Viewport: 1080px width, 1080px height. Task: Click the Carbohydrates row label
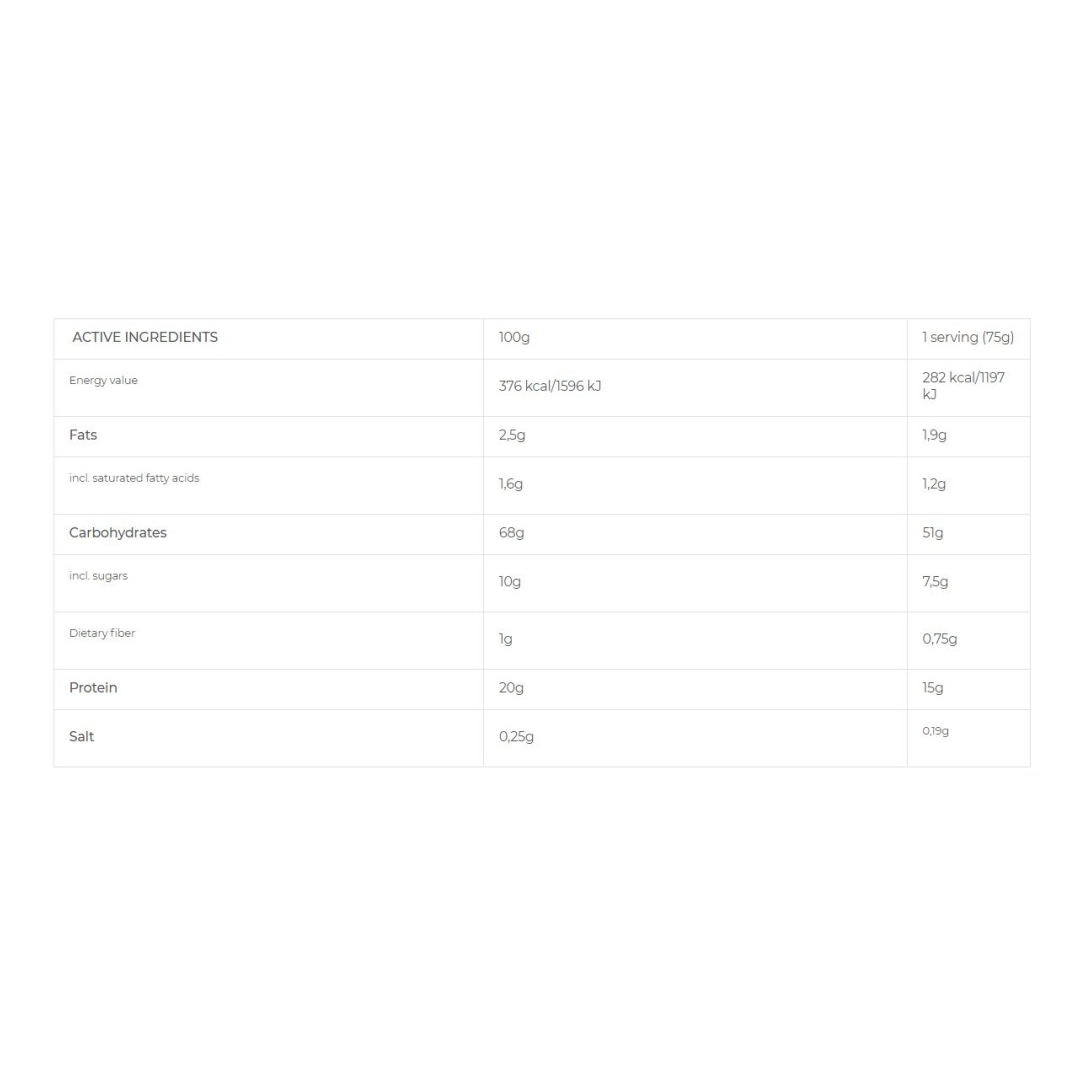click(118, 534)
